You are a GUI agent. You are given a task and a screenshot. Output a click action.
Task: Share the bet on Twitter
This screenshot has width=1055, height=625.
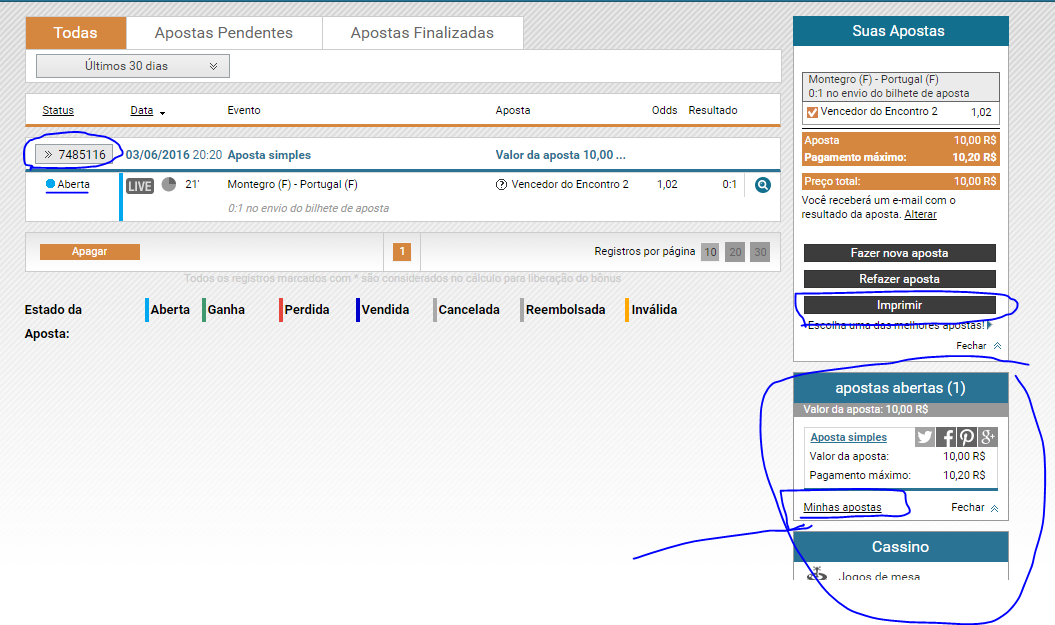point(925,437)
